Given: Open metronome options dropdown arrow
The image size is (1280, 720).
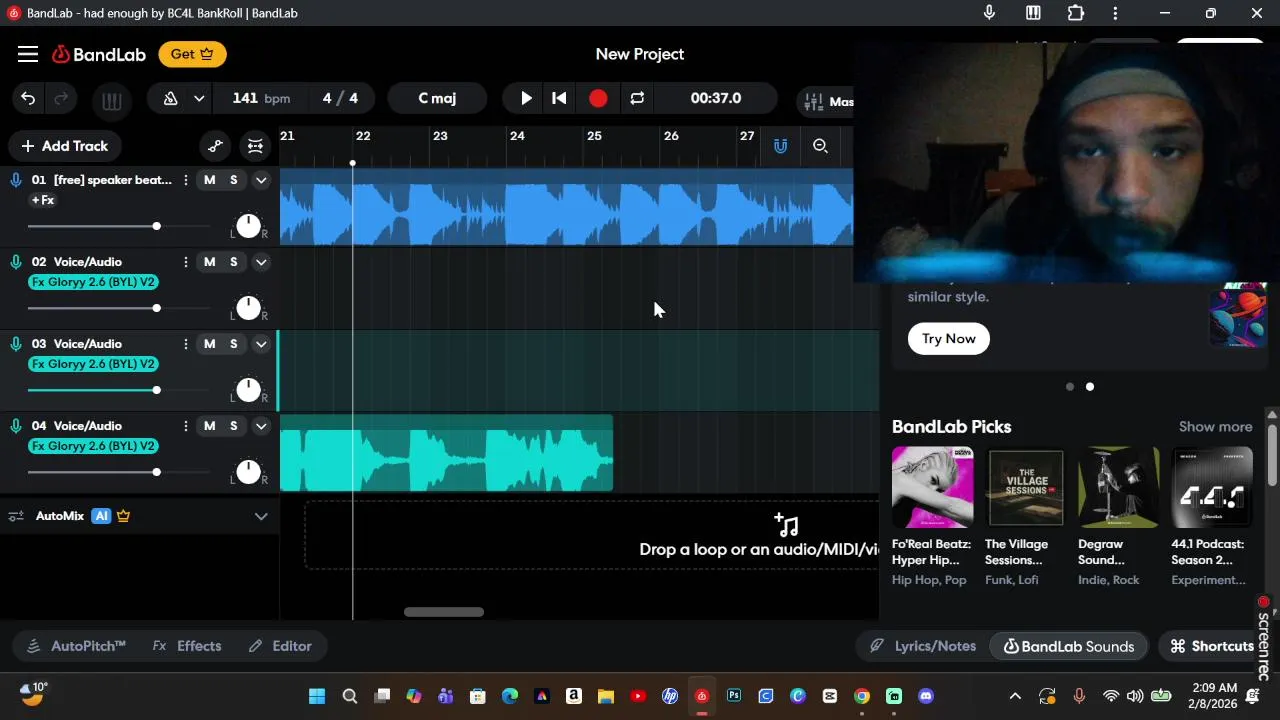Looking at the screenshot, I should point(199,98).
